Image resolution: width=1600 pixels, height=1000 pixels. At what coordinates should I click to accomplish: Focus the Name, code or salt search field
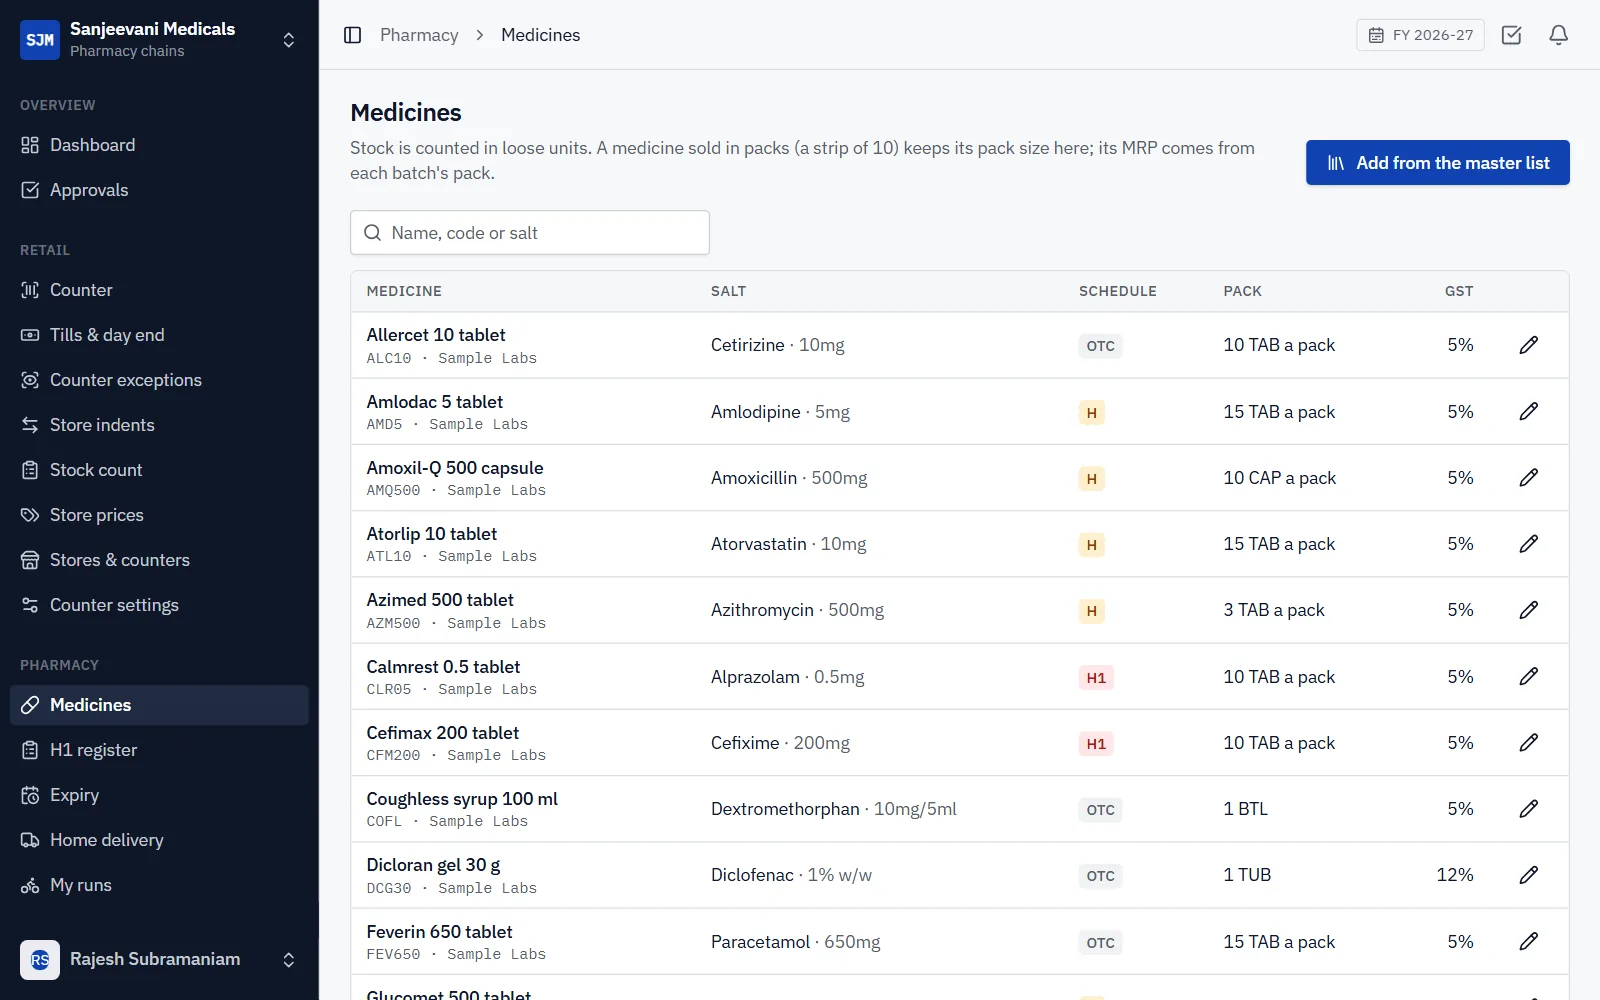point(530,233)
